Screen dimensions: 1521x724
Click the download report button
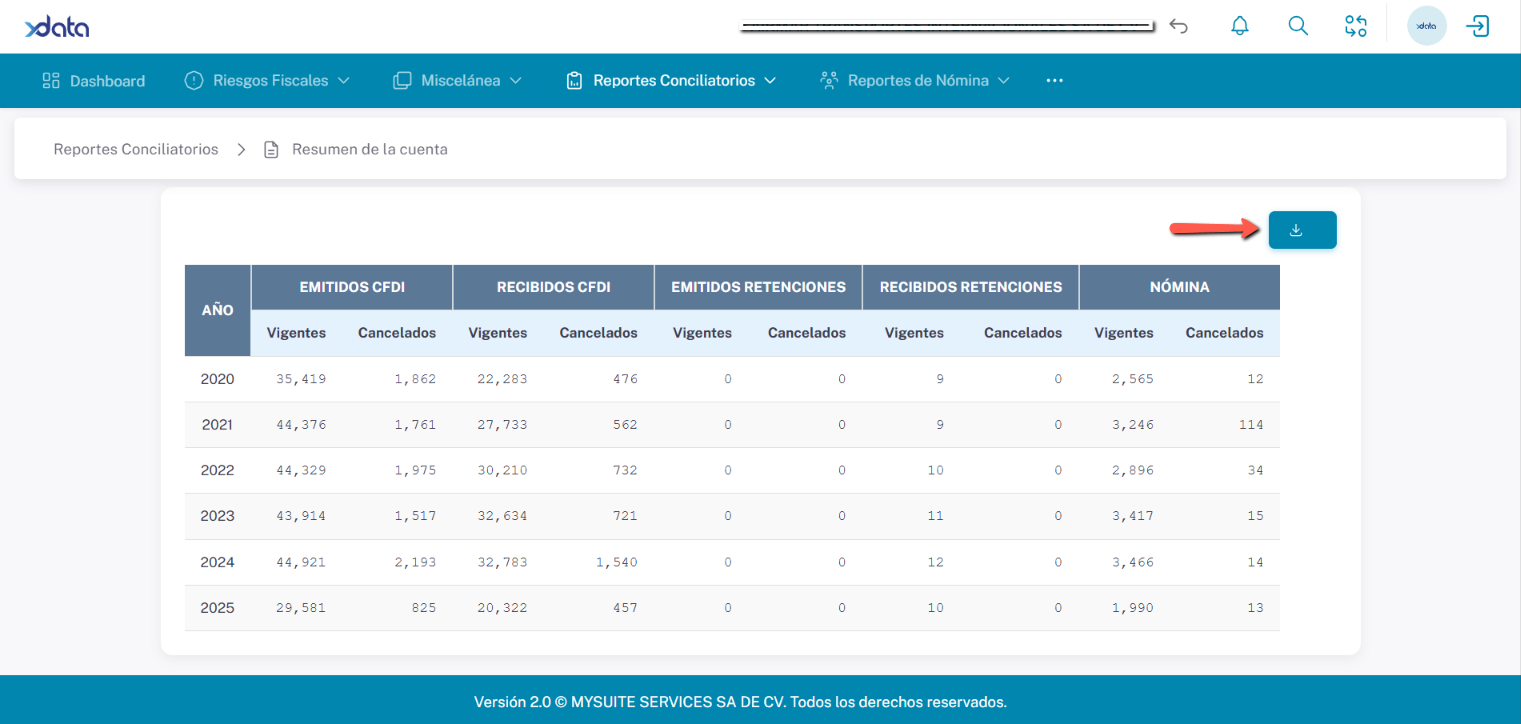[x=1302, y=230]
